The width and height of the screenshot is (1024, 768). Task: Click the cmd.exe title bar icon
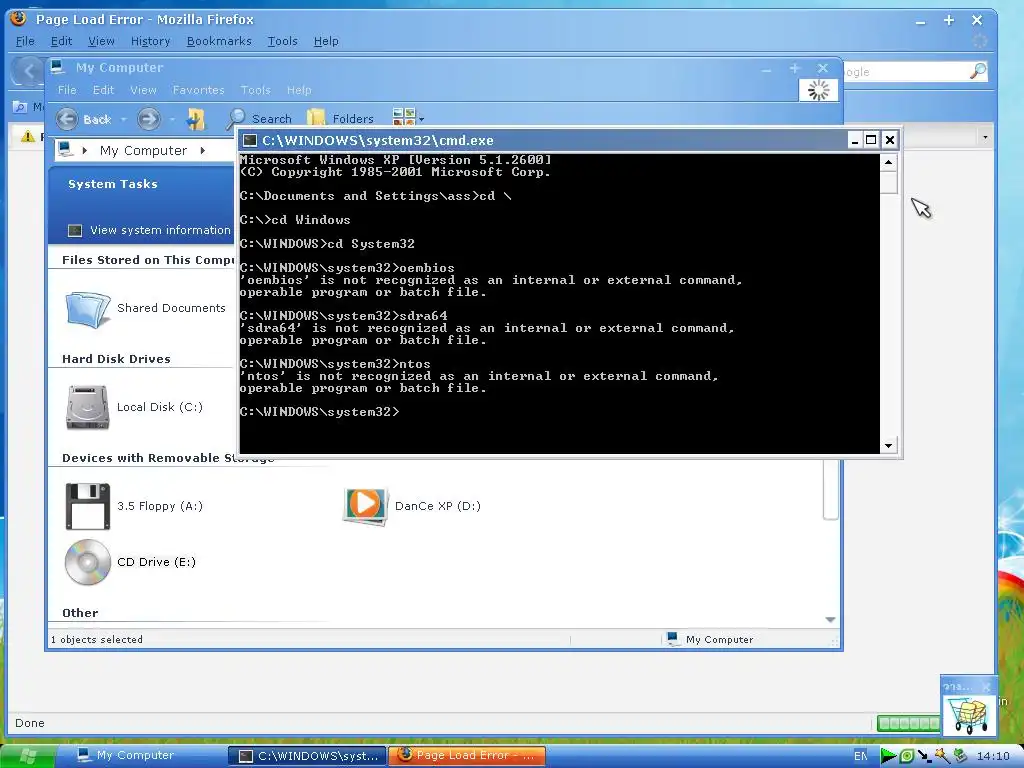249,140
